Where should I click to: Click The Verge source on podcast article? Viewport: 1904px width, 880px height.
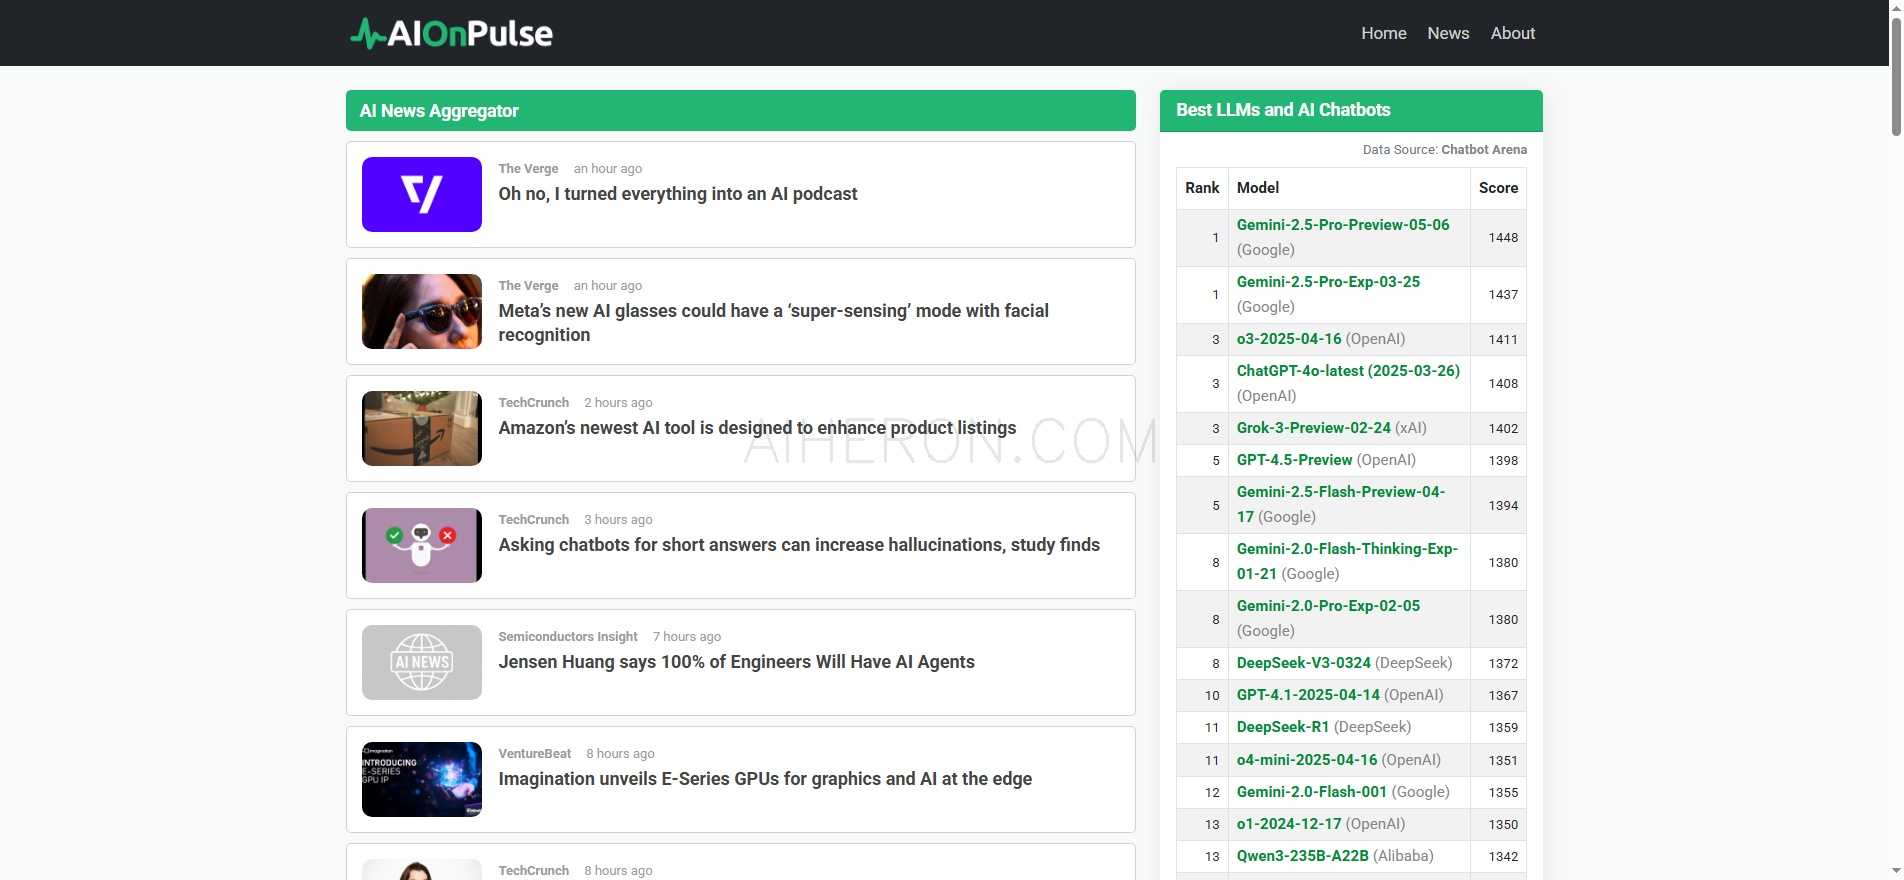tap(528, 169)
